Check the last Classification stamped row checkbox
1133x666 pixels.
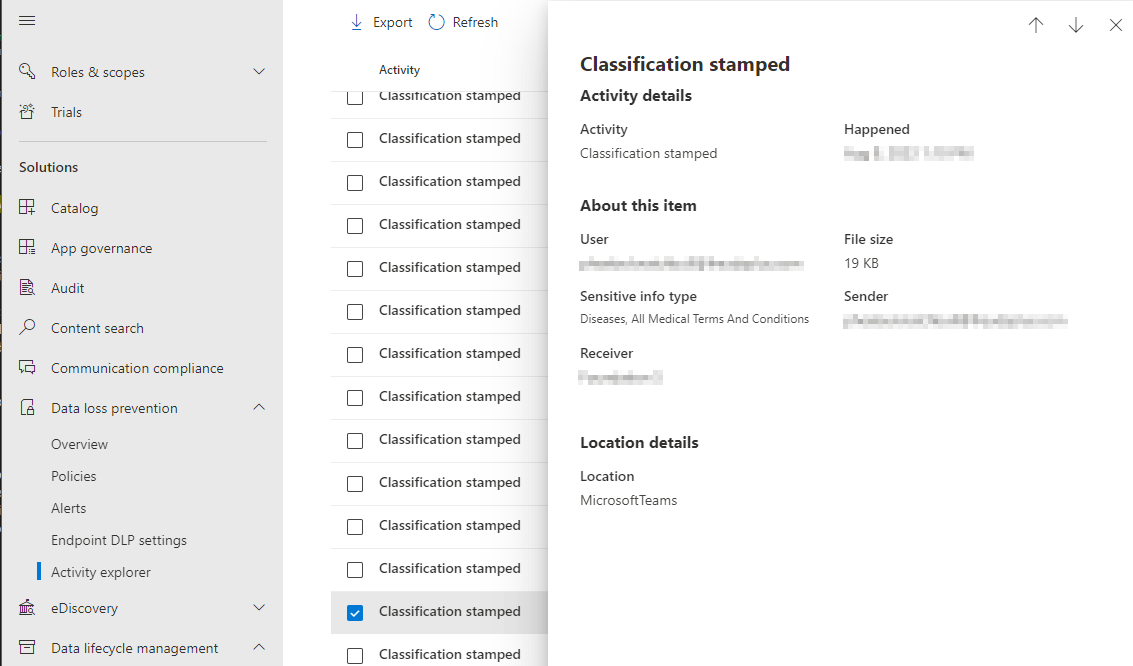point(355,656)
